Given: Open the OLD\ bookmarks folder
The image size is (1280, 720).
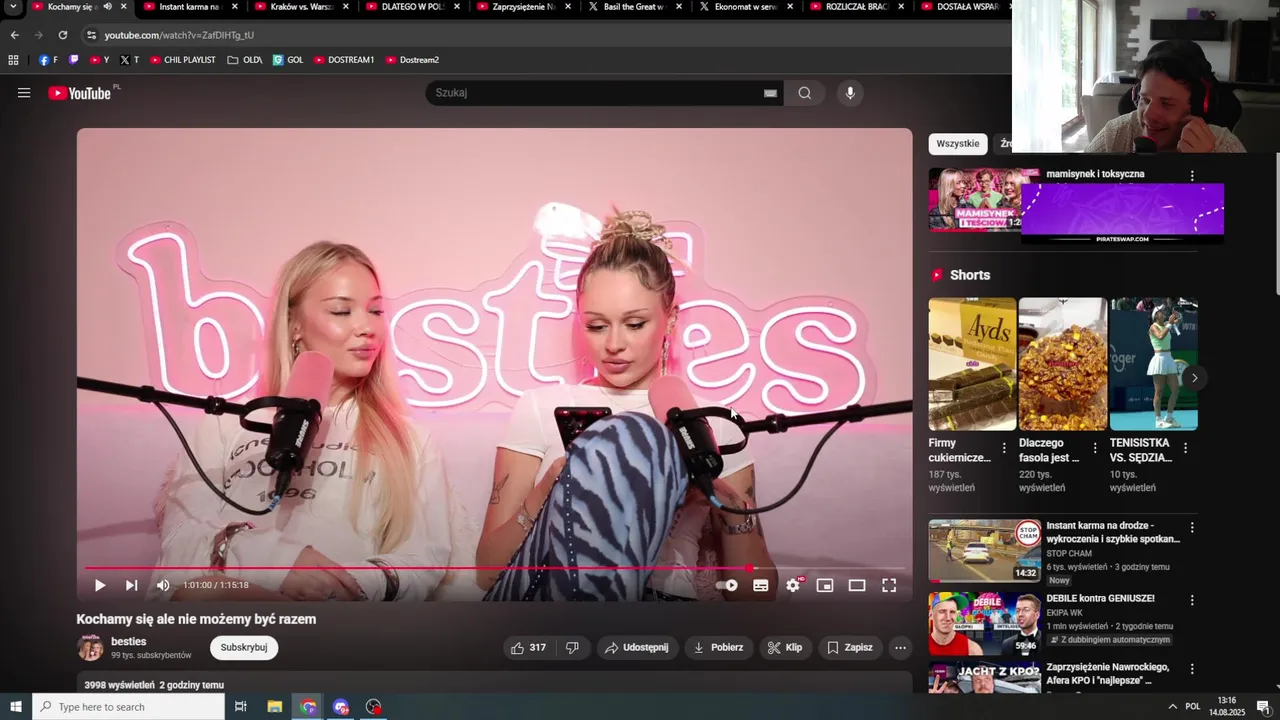Looking at the screenshot, I should click(244, 60).
